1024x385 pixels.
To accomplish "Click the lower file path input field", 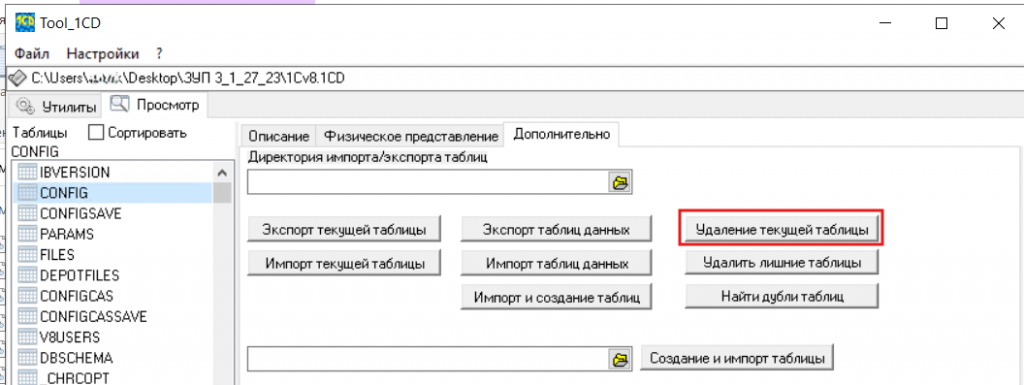I will pyautogui.click(x=428, y=358).
